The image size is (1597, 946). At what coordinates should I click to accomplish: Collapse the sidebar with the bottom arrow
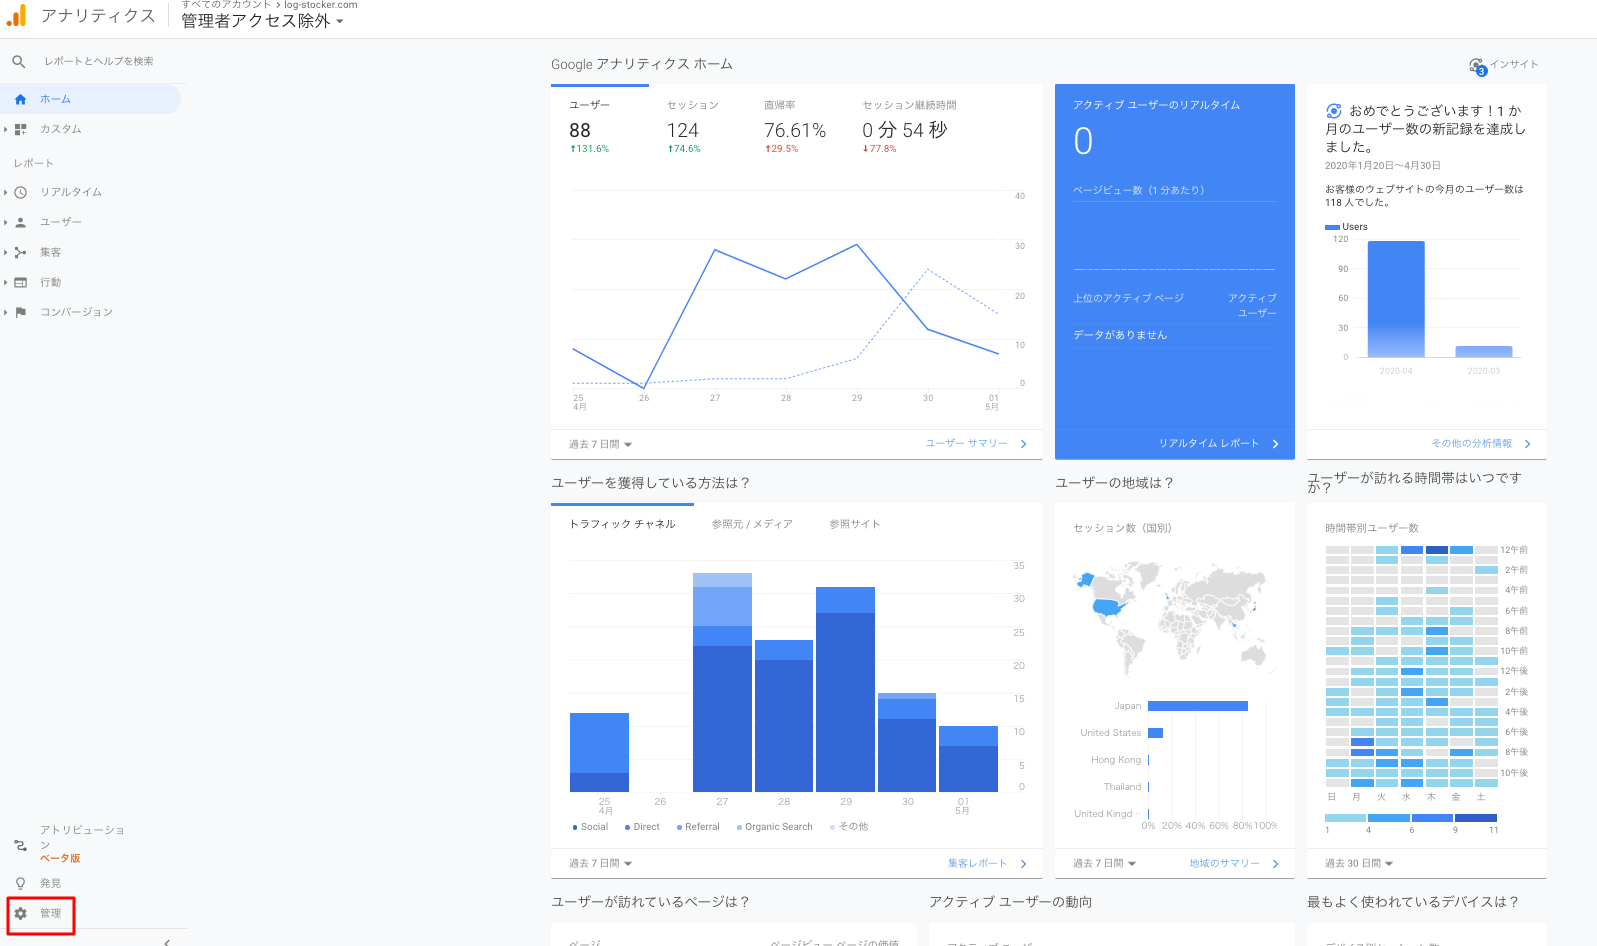[x=167, y=942]
